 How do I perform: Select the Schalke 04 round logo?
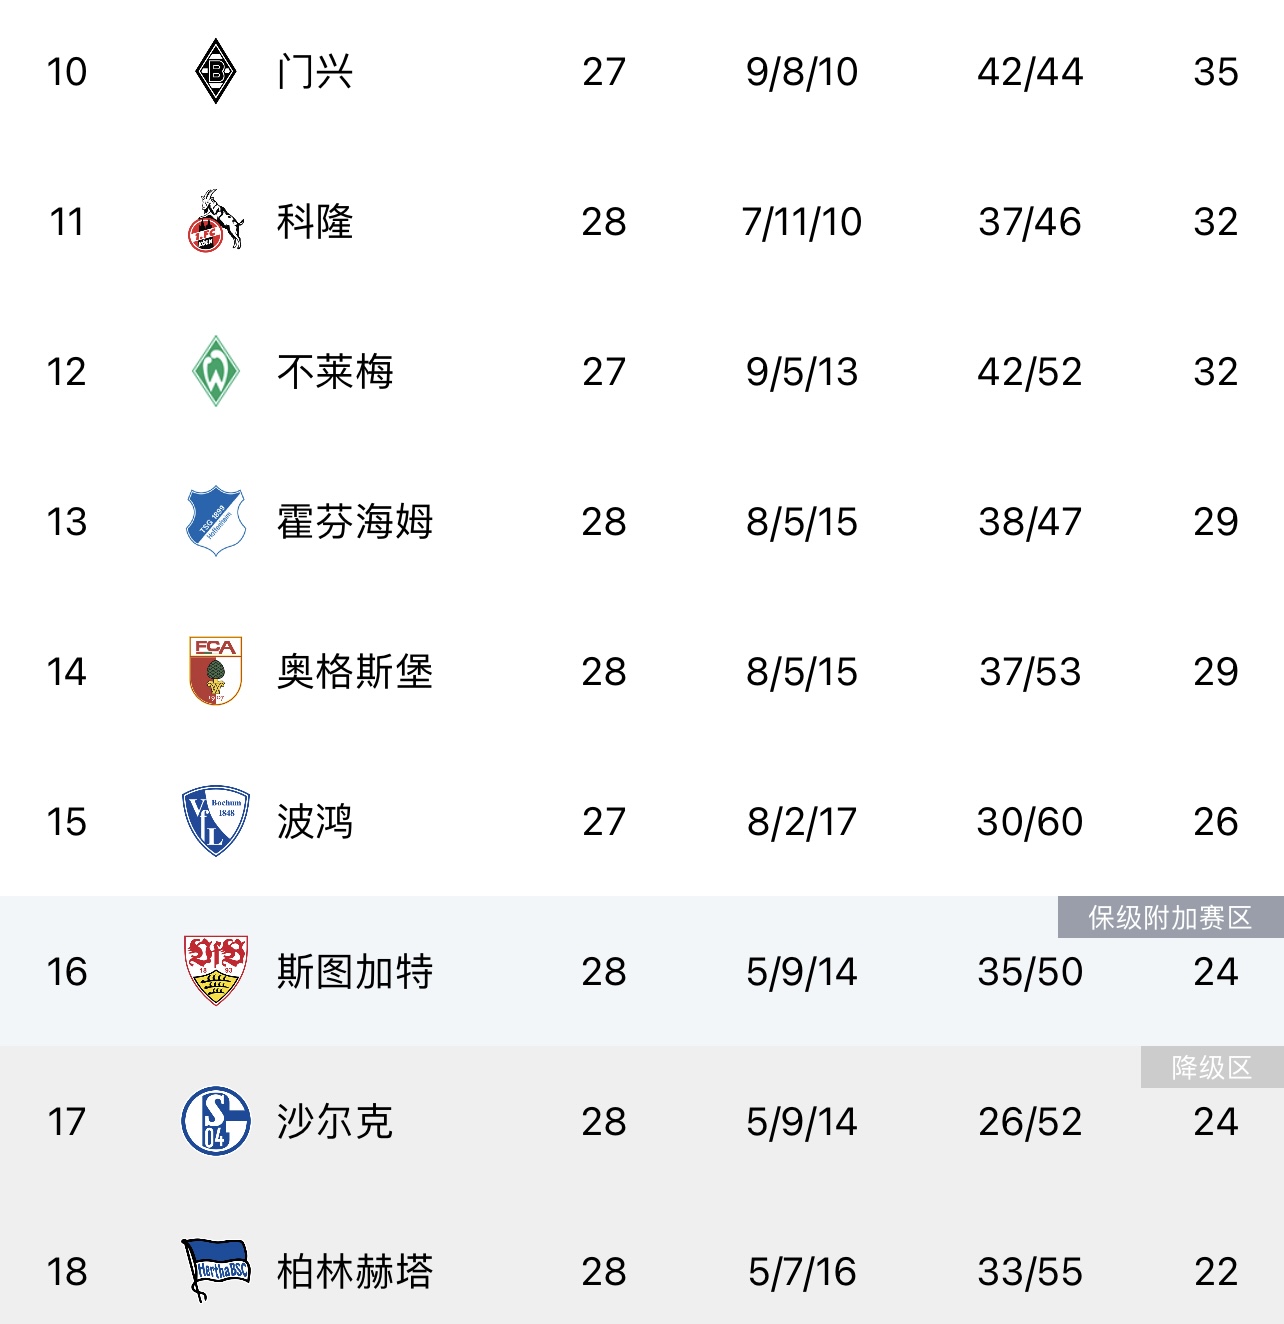pyautogui.click(x=215, y=1121)
